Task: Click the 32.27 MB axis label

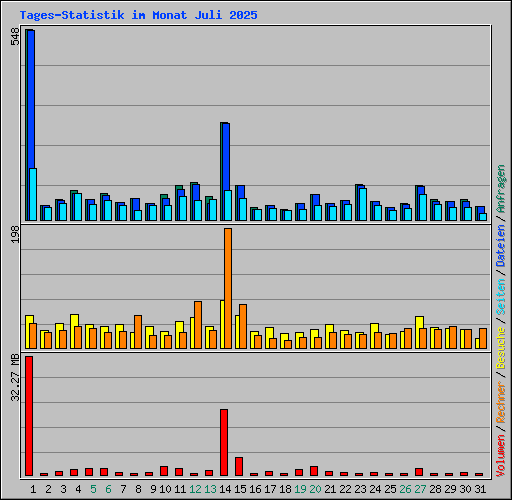Action: click(x=15, y=378)
